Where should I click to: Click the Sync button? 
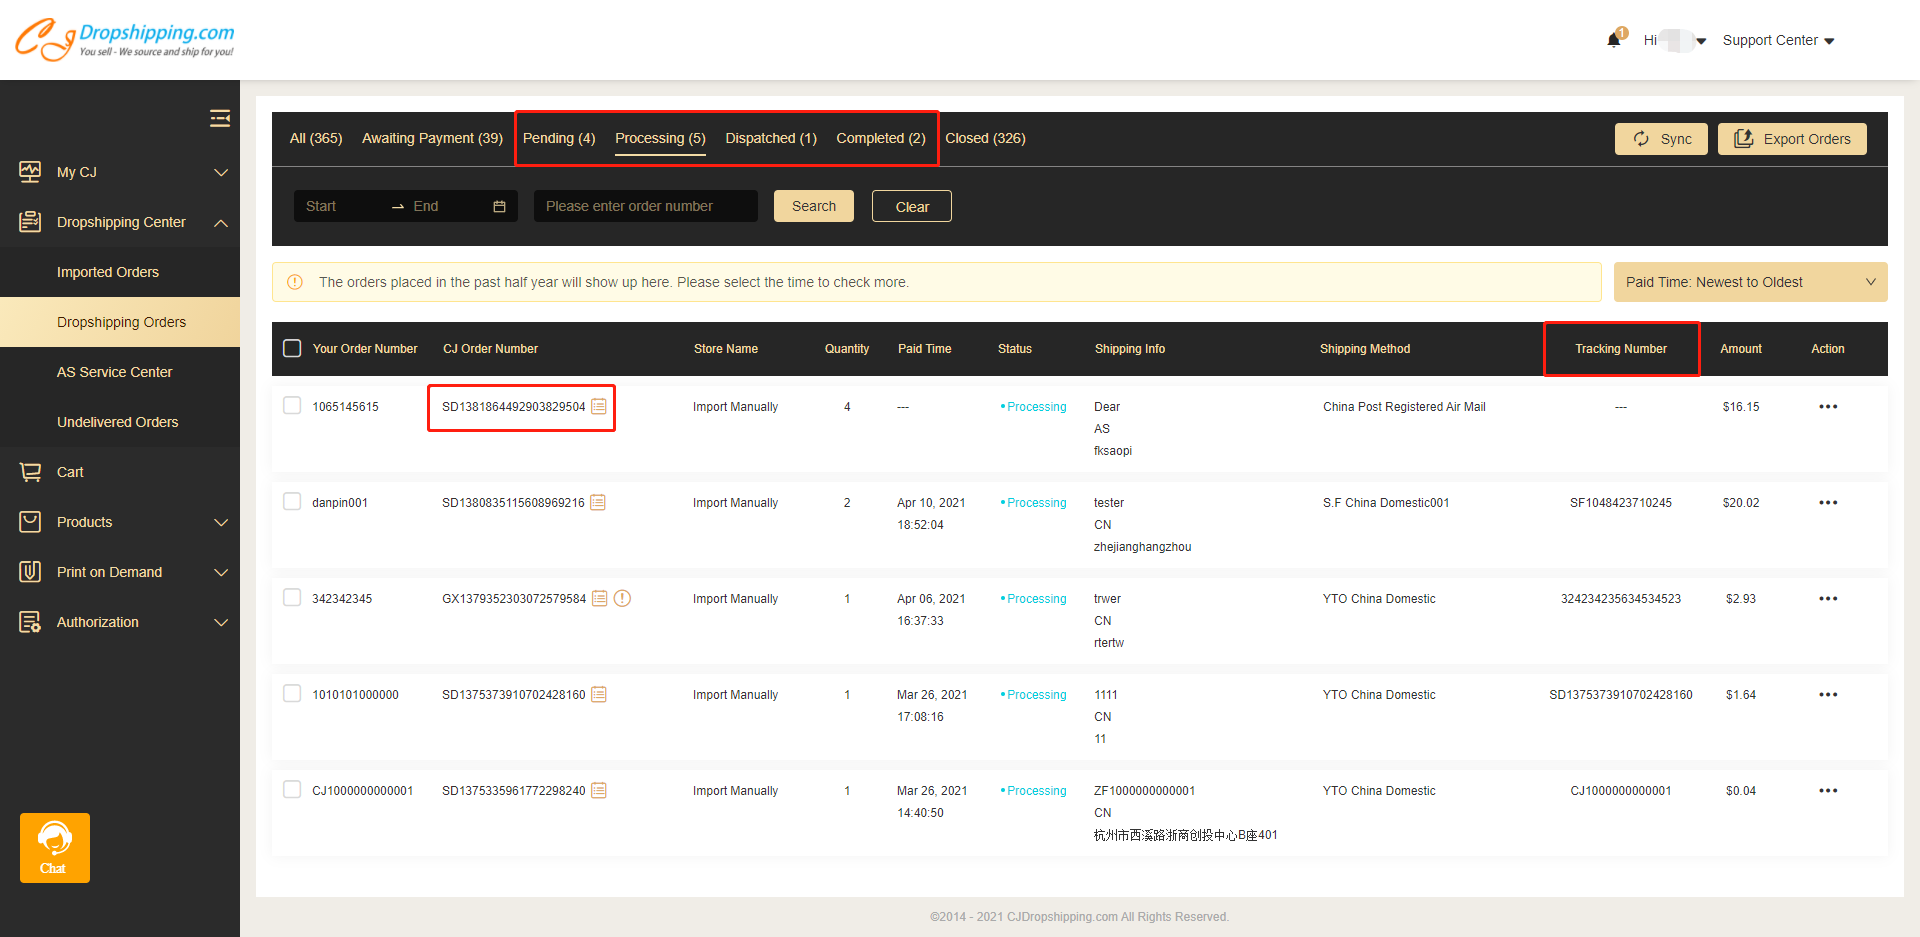pyautogui.click(x=1661, y=138)
